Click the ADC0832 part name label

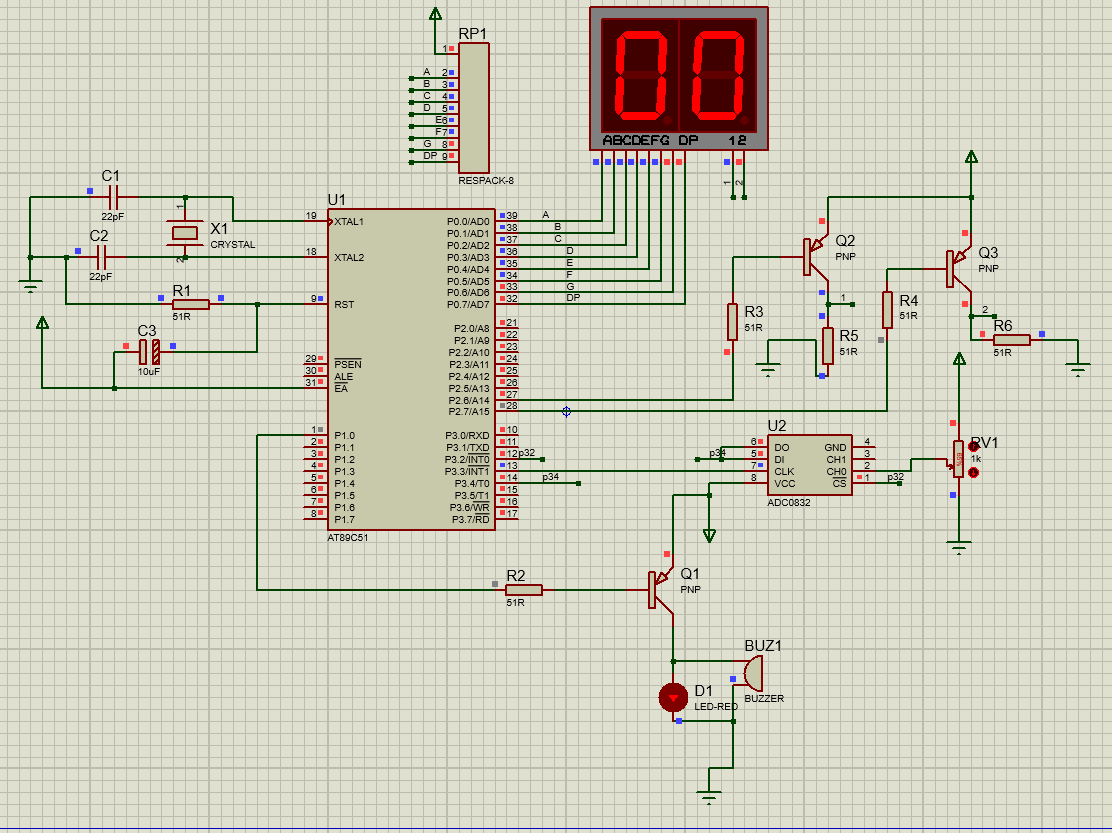click(789, 503)
